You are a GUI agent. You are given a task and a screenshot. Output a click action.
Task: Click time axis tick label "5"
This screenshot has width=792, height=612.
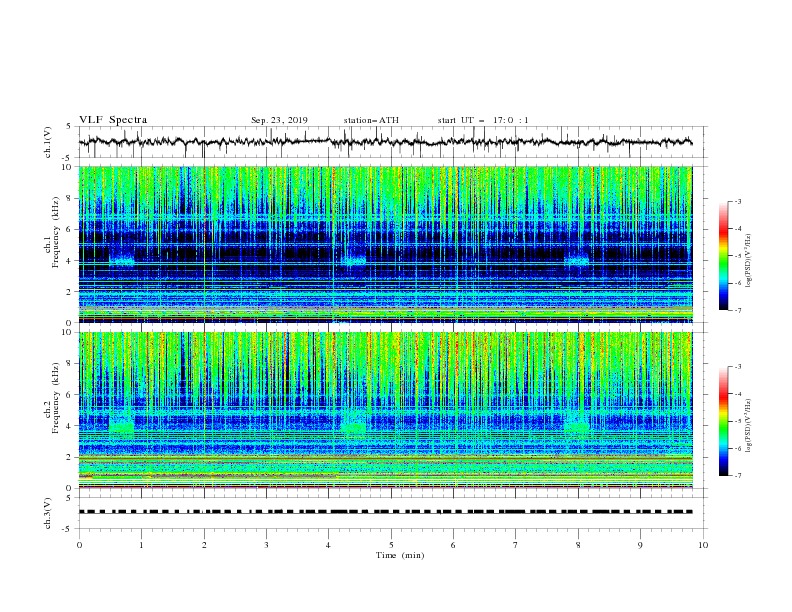click(x=391, y=545)
